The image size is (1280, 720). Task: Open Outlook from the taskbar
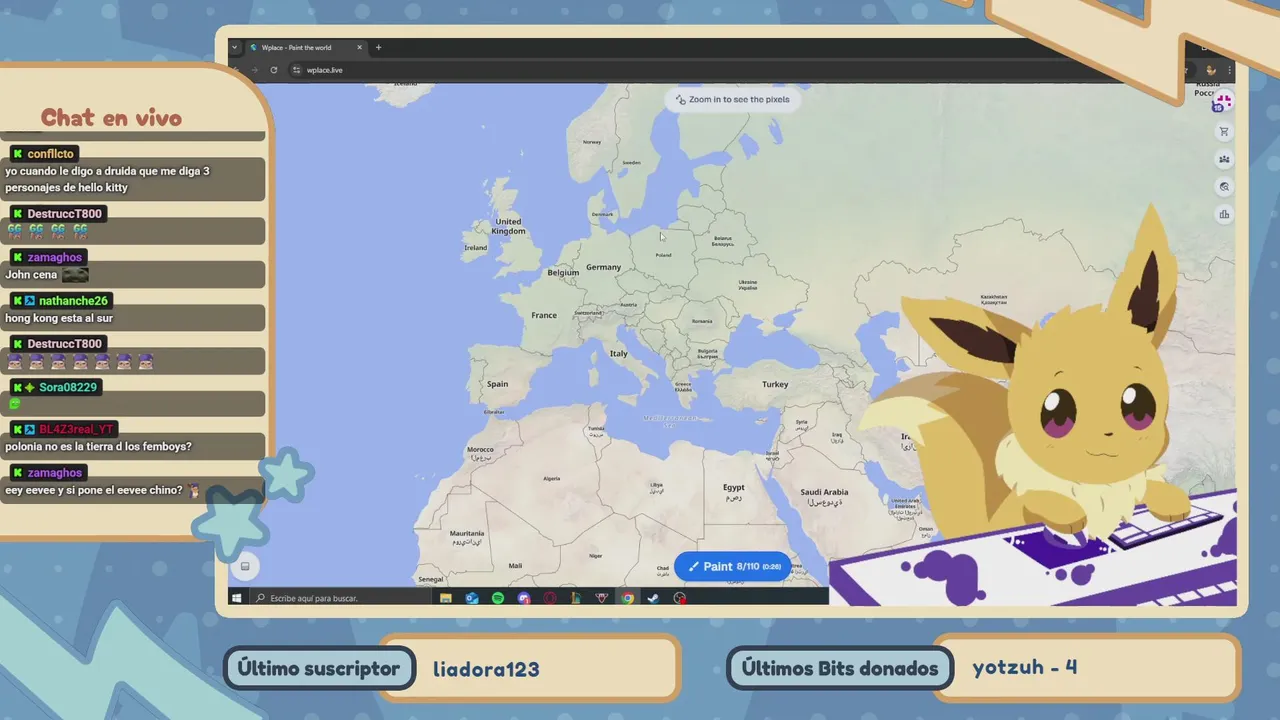pyautogui.click(x=472, y=598)
